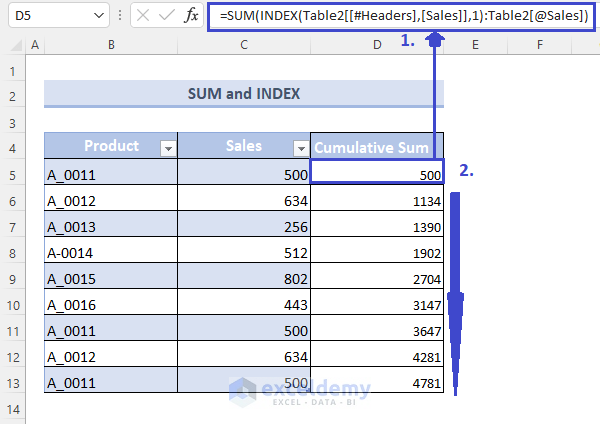
Task: Click the SUM and INDEX title cell
Action: 244,94
